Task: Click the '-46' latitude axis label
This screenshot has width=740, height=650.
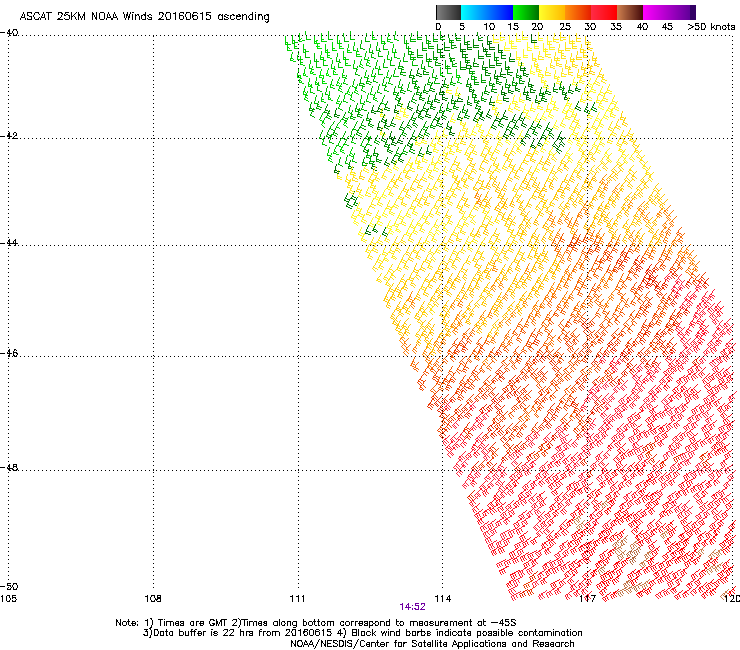Action: coord(9,353)
